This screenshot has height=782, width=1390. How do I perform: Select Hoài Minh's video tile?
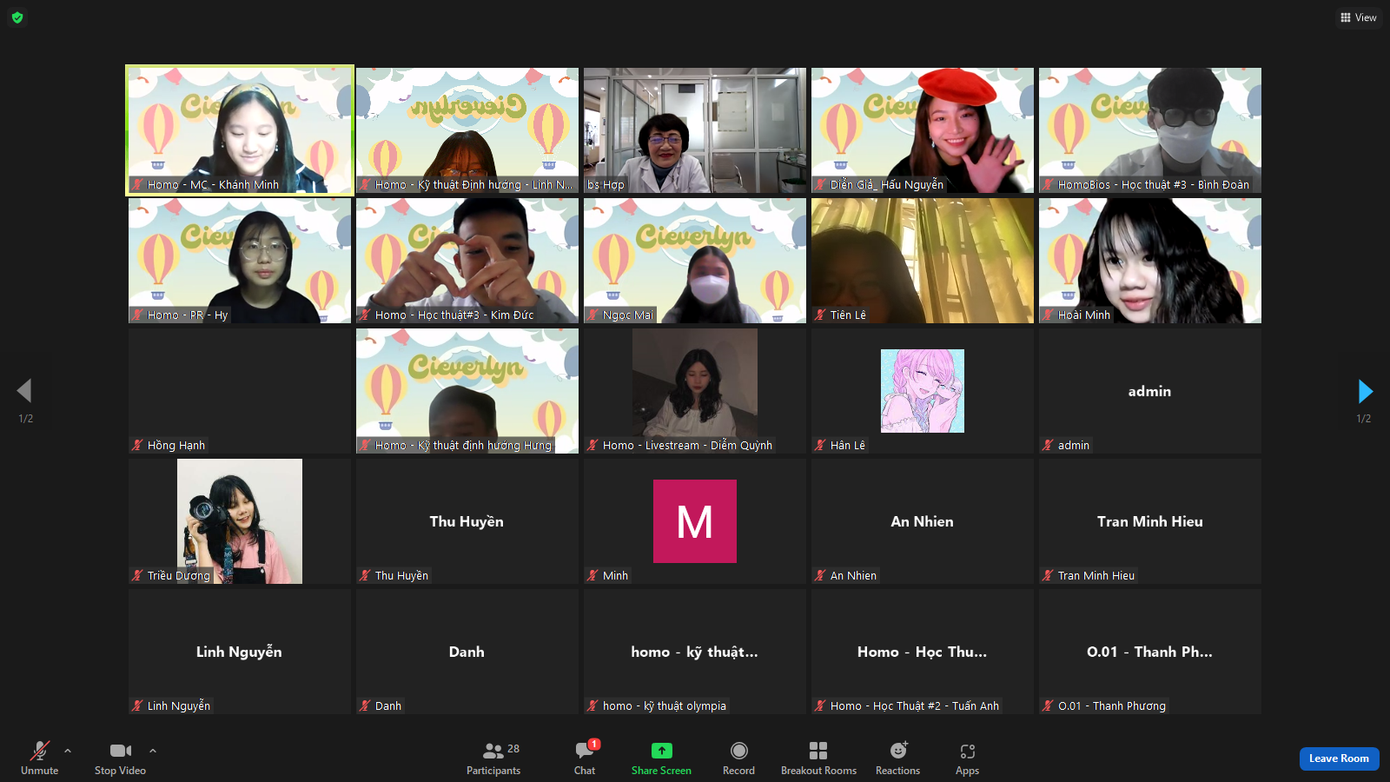(x=1149, y=260)
